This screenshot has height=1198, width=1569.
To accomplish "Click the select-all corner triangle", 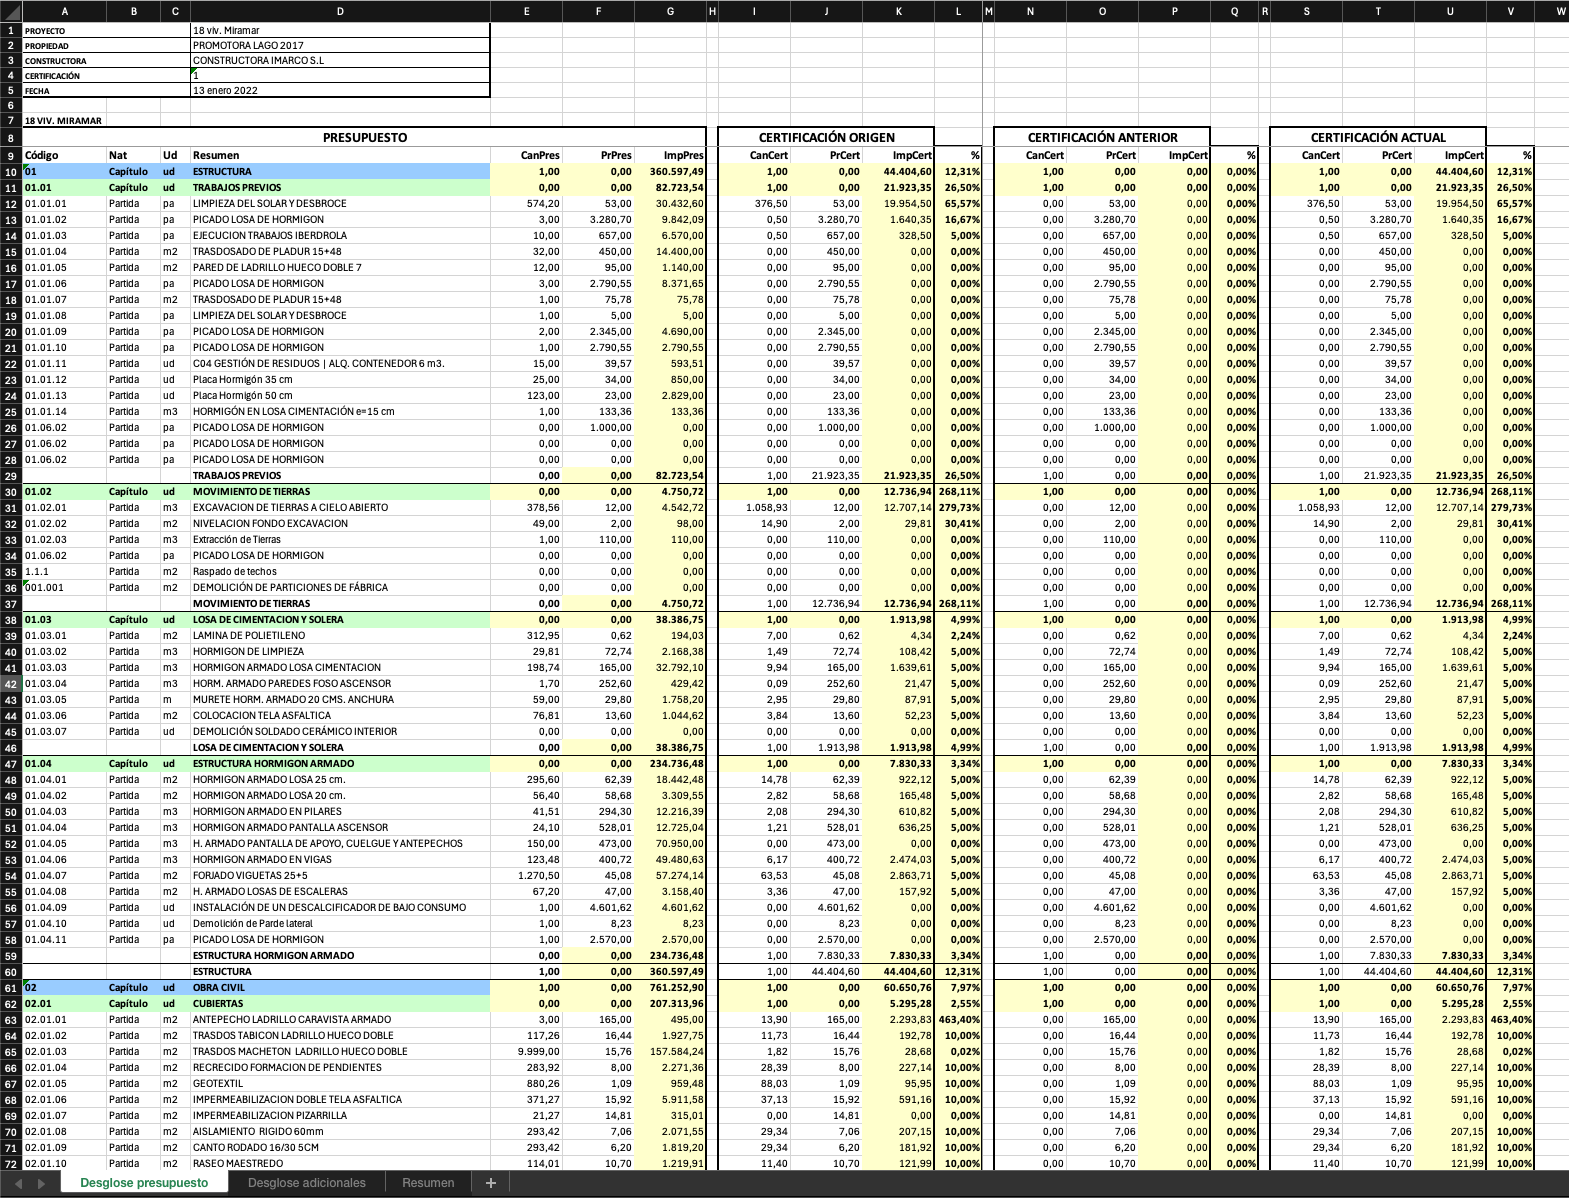I will 10,11.
